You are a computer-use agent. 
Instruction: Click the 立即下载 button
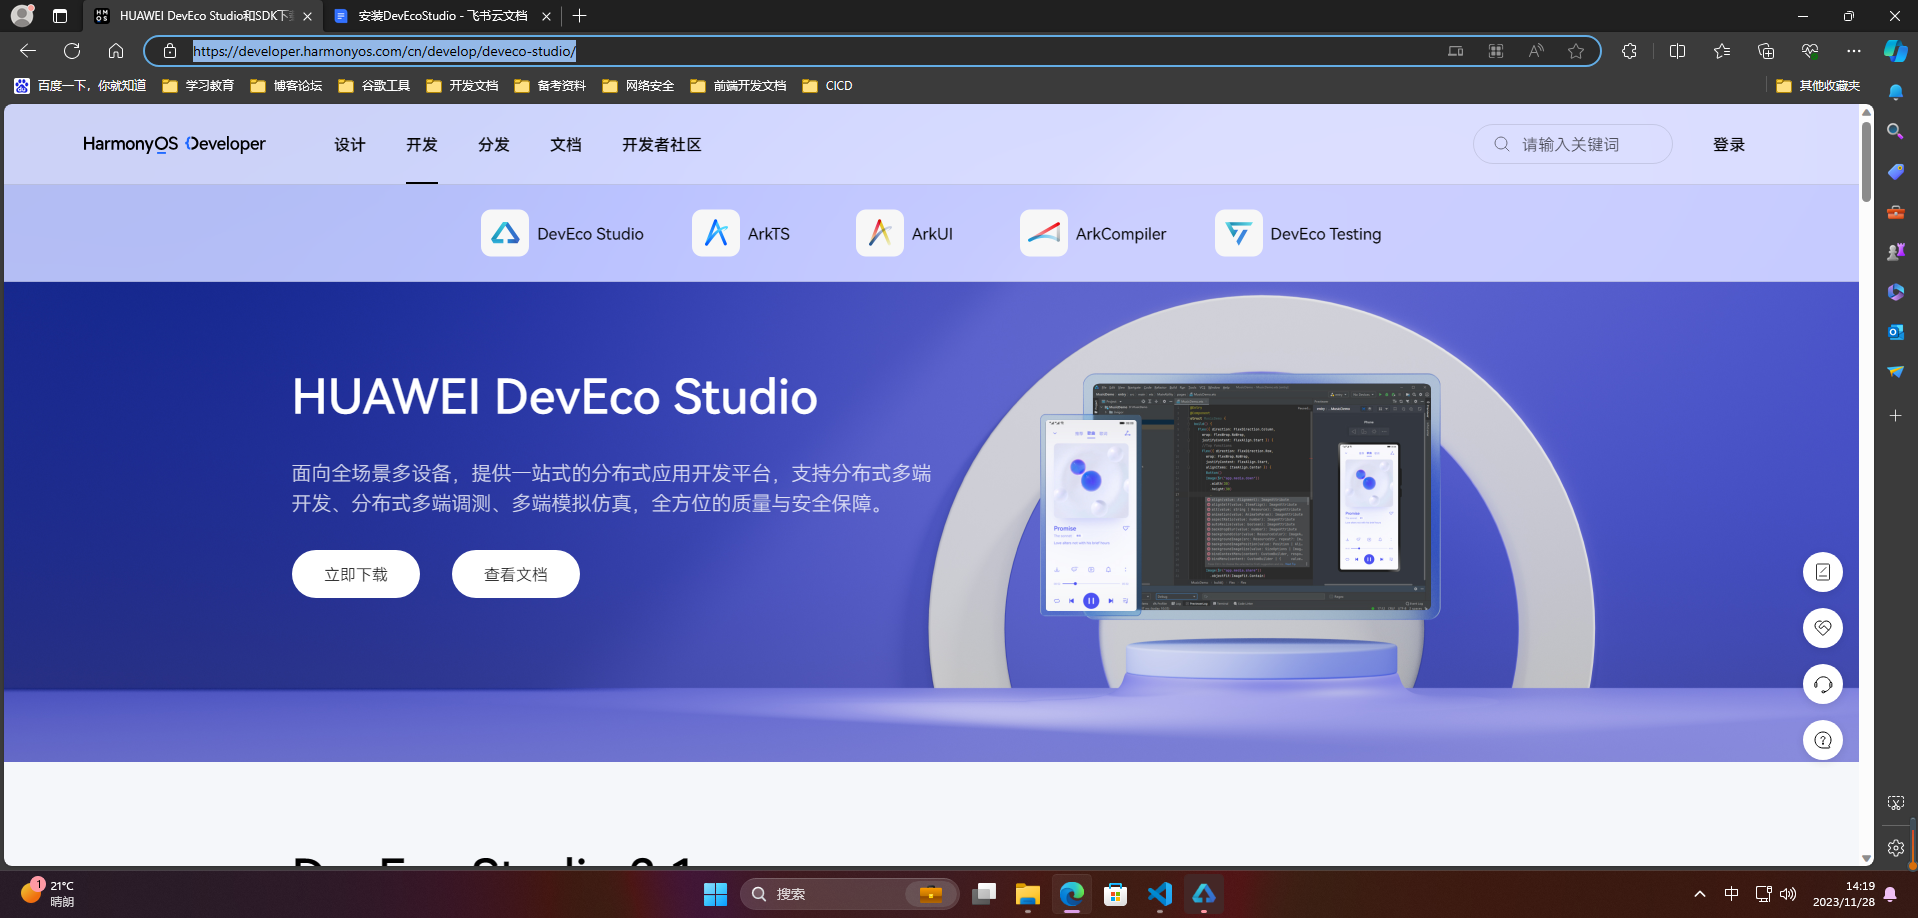point(356,574)
